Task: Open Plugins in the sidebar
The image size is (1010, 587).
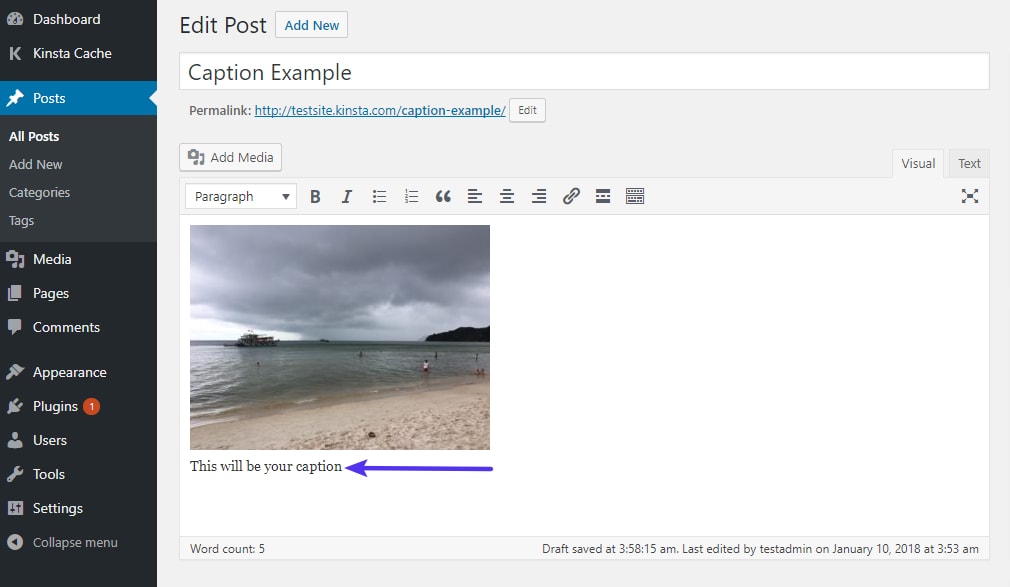Action: coord(55,406)
